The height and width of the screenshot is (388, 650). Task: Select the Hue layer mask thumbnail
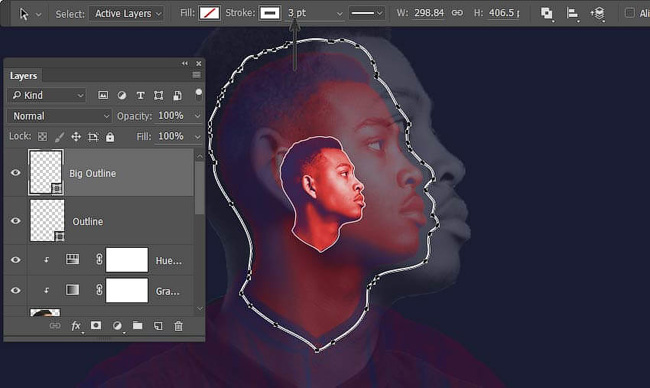coord(127,260)
